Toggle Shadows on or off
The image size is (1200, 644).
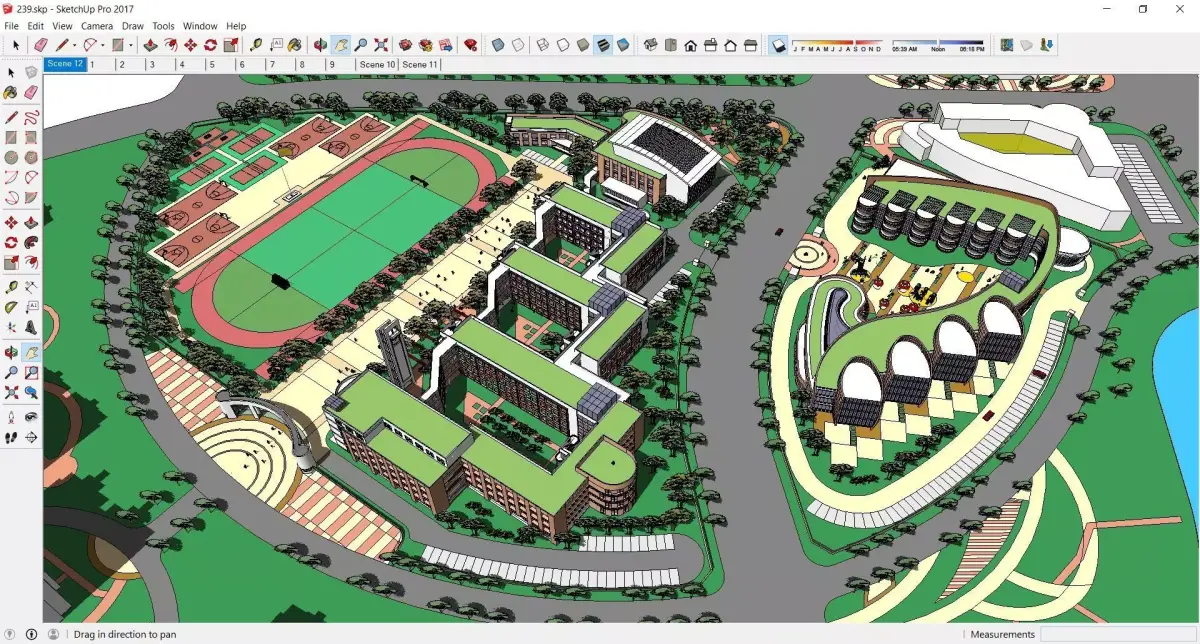pyautogui.click(x=778, y=45)
